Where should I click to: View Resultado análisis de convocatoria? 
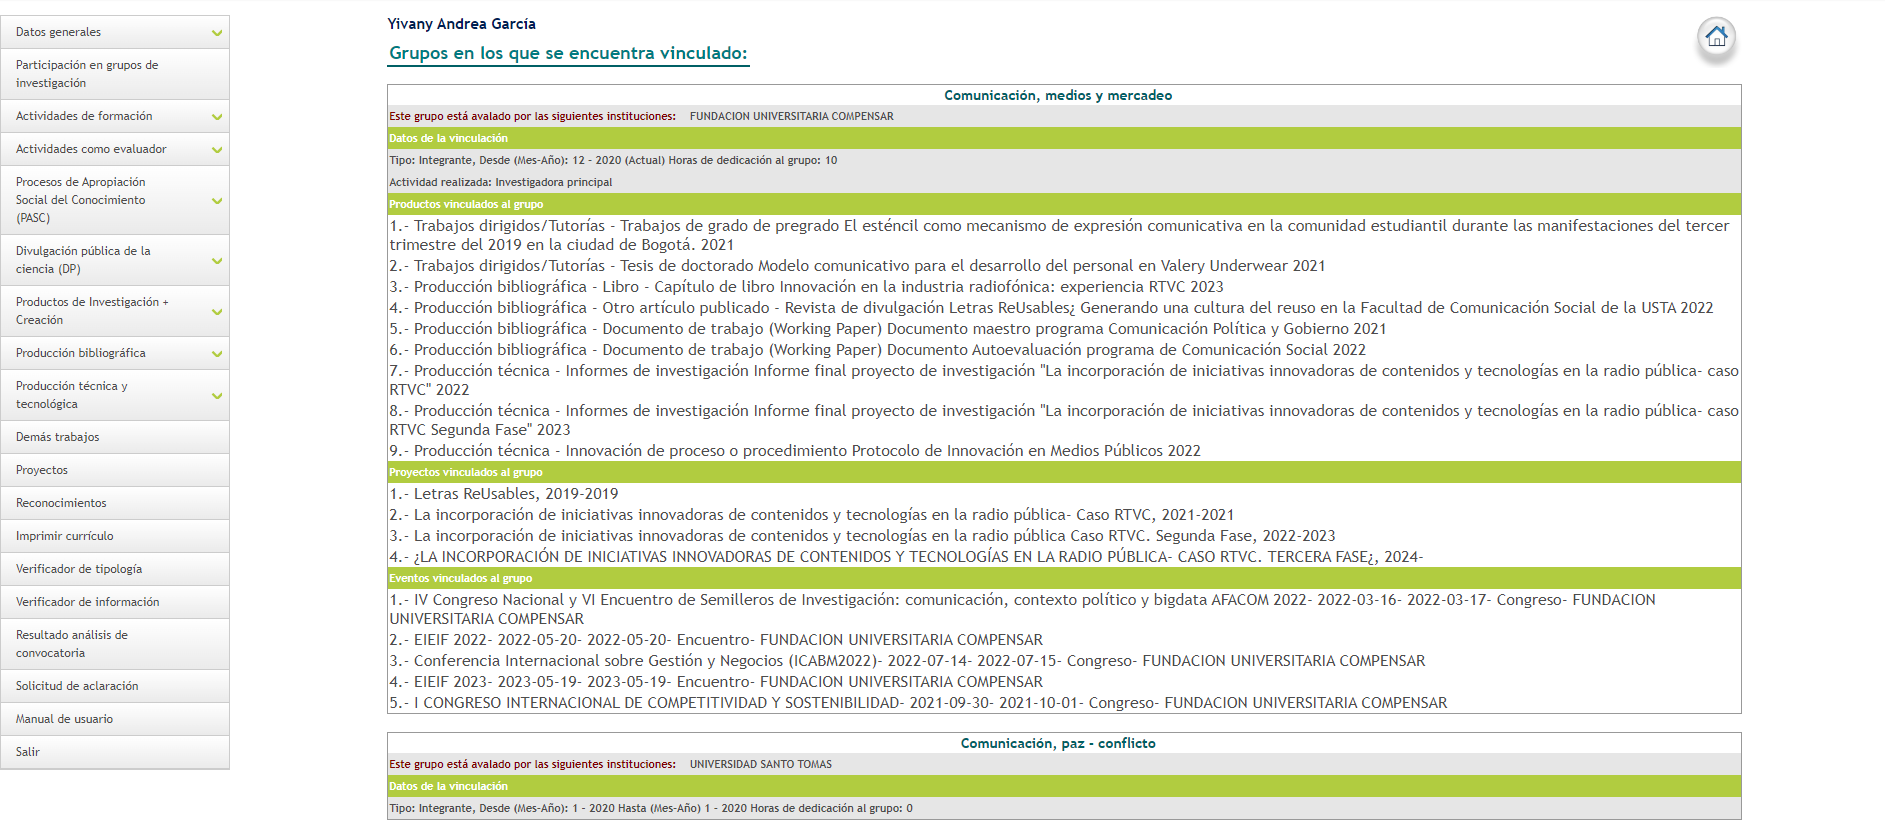72,644
